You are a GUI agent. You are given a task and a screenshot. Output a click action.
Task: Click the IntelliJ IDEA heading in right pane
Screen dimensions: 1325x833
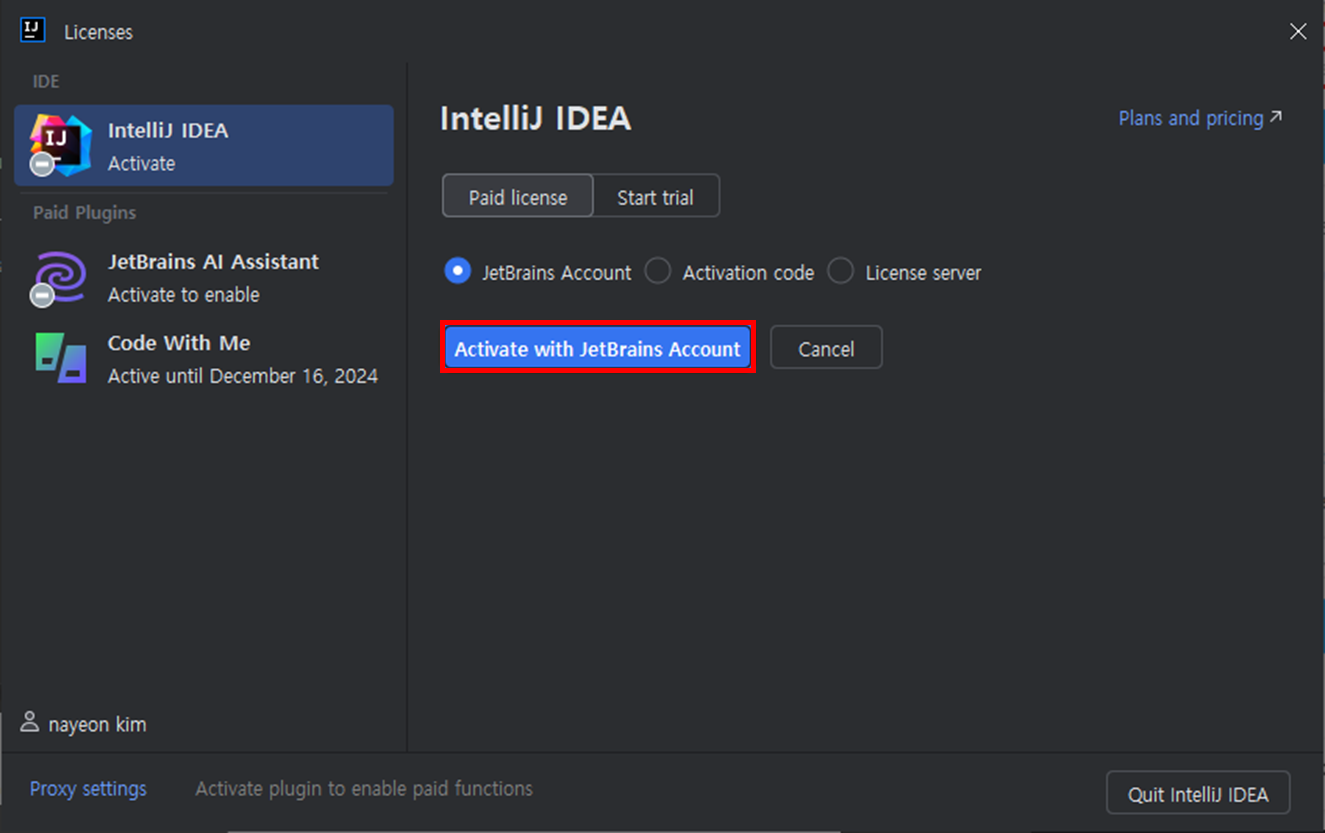point(536,119)
